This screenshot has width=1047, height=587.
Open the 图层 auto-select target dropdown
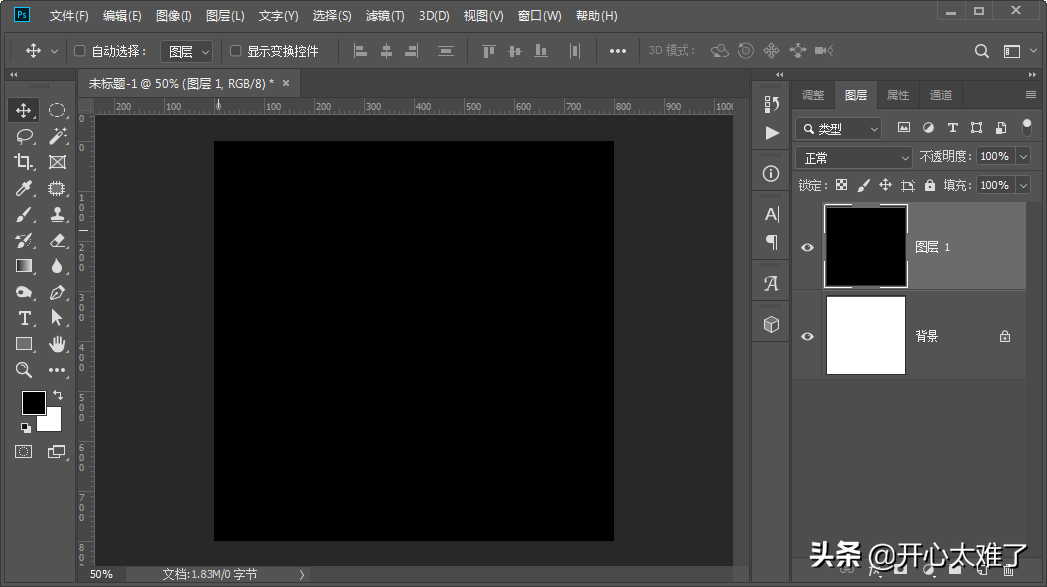(x=186, y=51)
